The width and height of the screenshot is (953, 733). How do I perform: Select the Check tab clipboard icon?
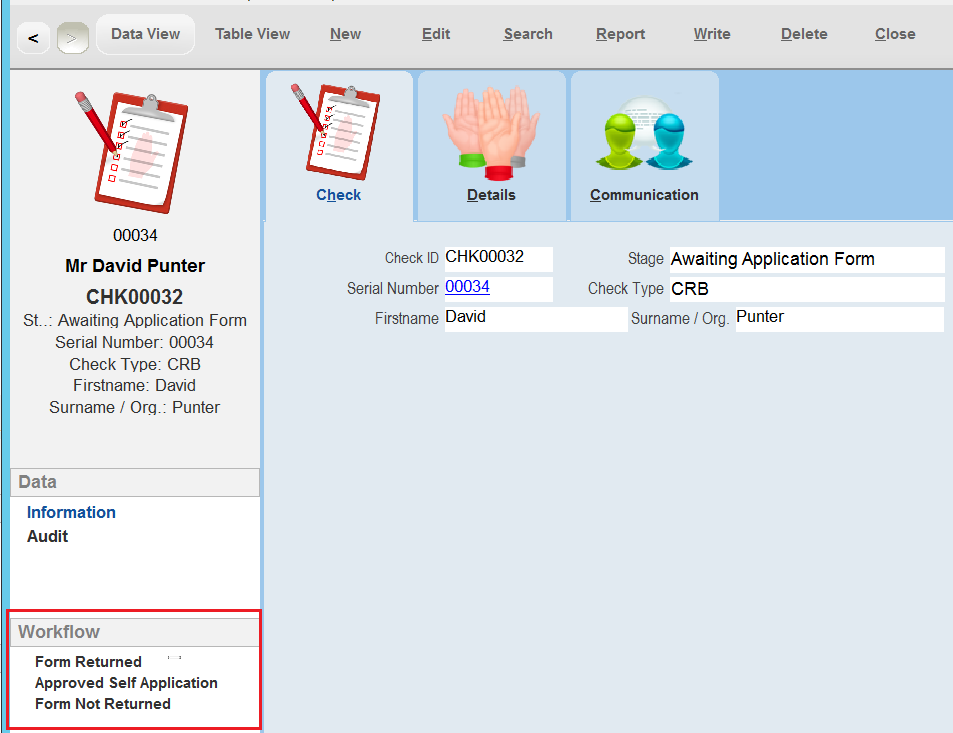click(x=338, y=135)
